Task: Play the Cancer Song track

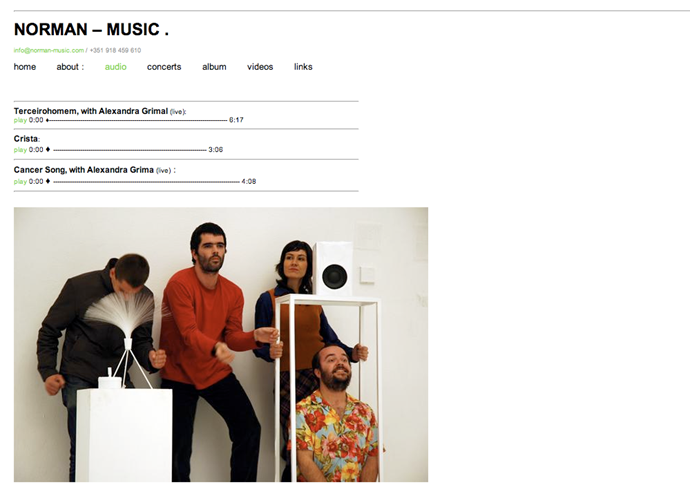Action: (20, 181)
